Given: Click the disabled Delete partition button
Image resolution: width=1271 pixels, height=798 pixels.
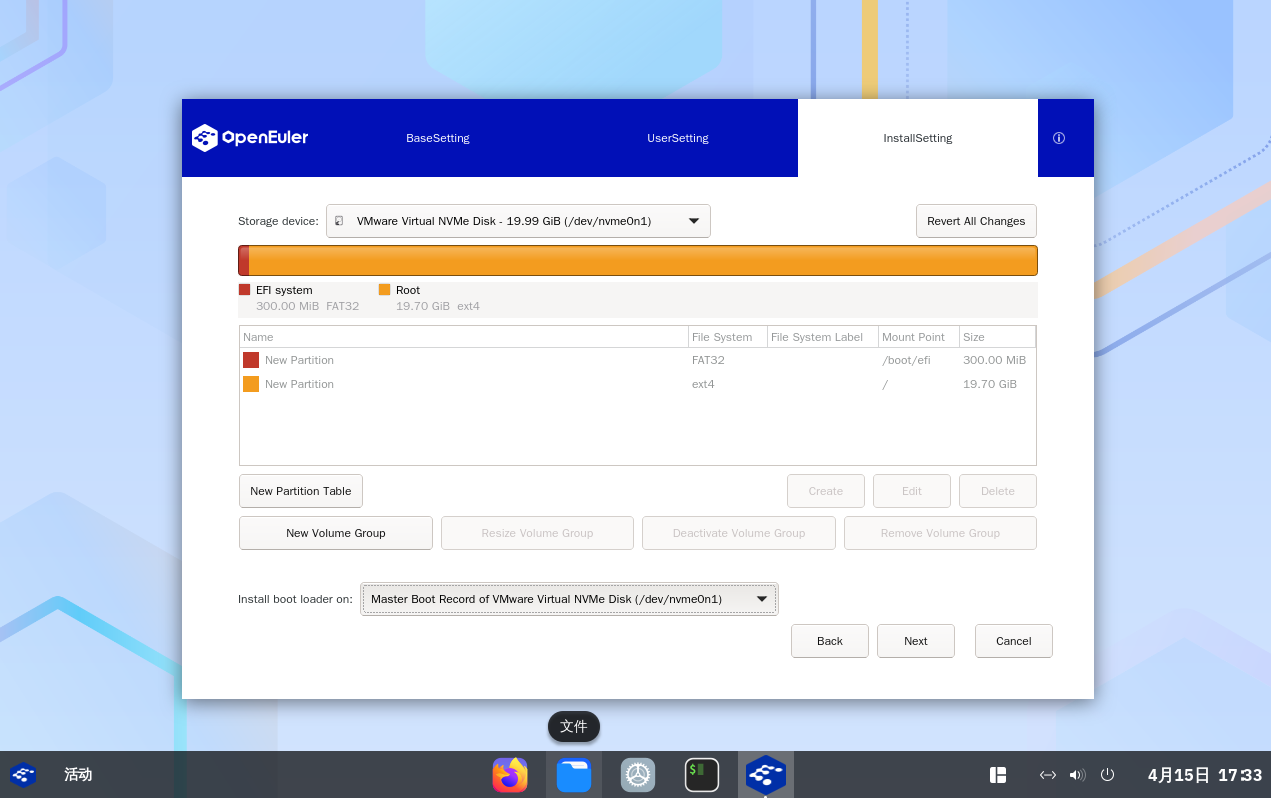Looking at the screenshot, I should pos(998,491).
